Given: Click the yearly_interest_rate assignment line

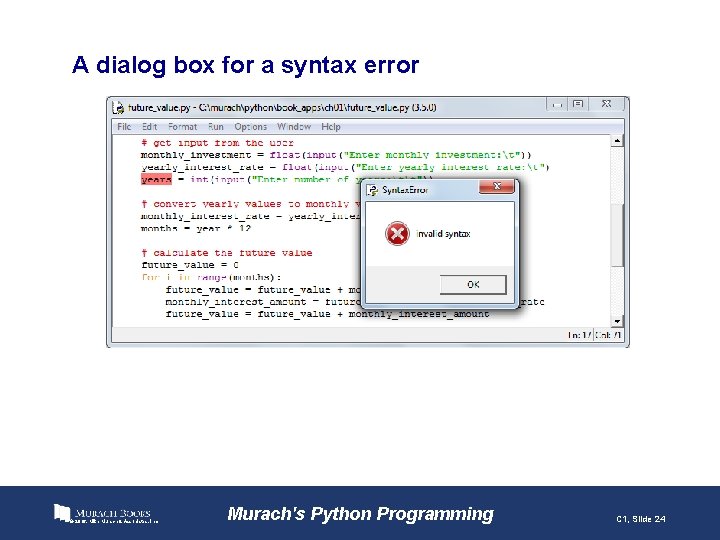Looking at the screenshot, I should (x=345, y=167).
